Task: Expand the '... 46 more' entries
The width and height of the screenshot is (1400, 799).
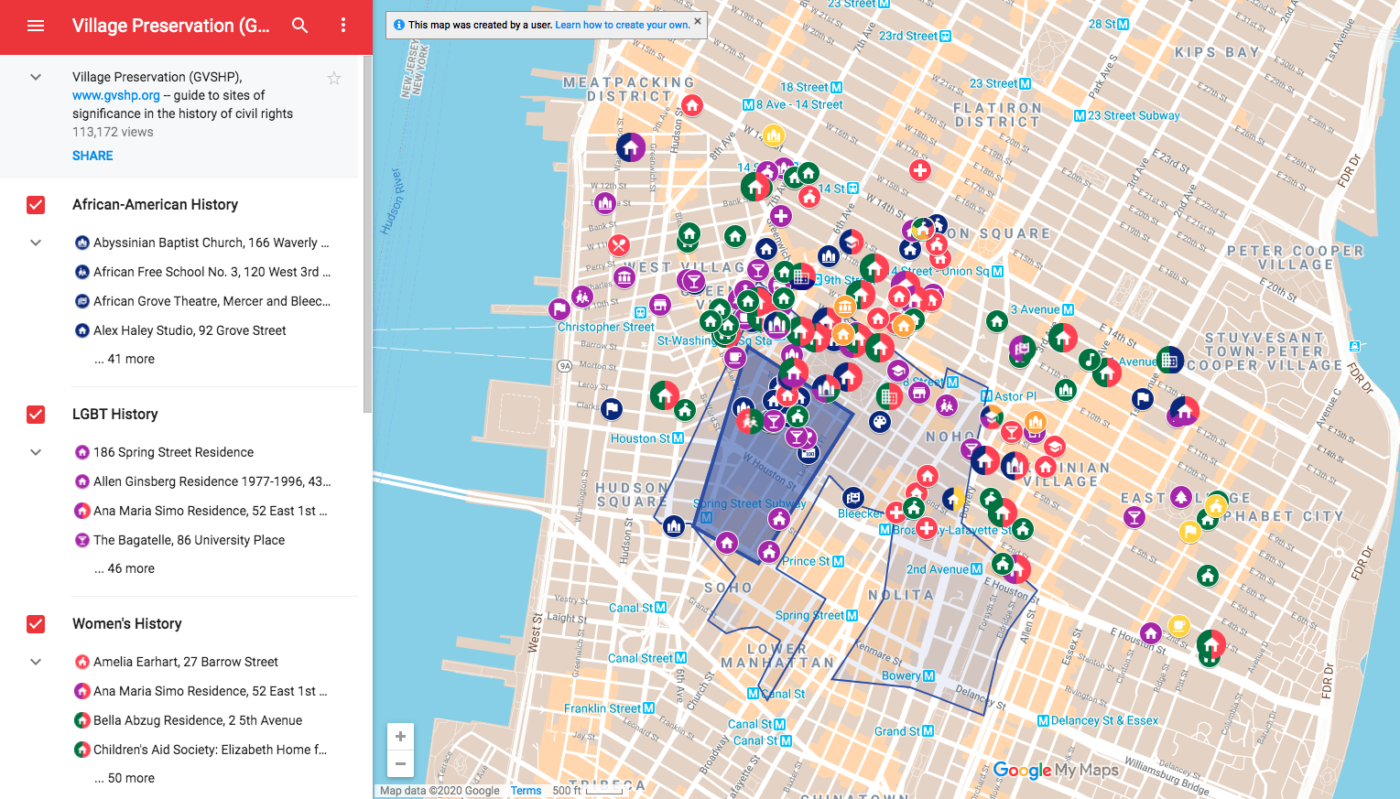Action: point(125,569)
